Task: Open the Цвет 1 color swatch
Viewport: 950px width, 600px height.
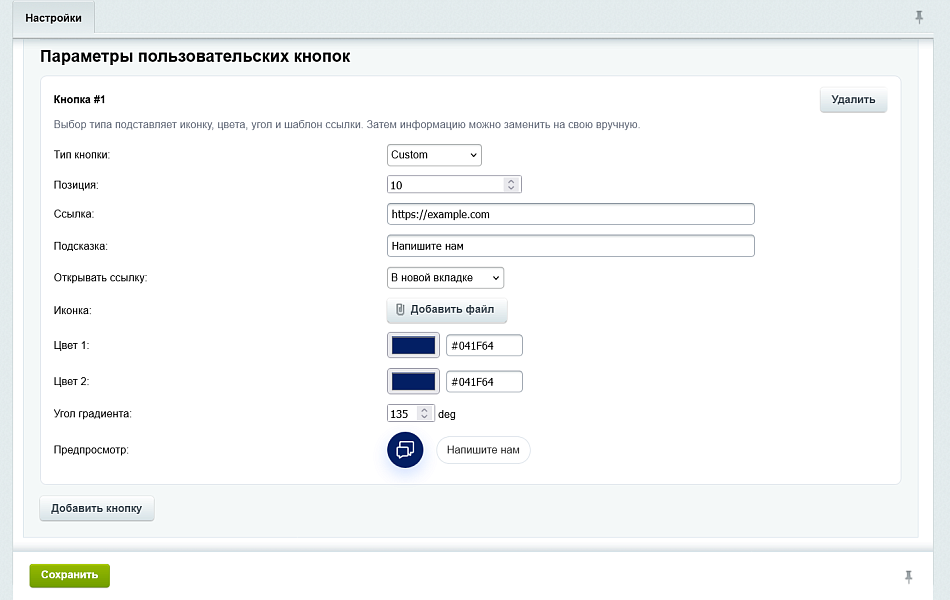Action: tap(413, 345)
